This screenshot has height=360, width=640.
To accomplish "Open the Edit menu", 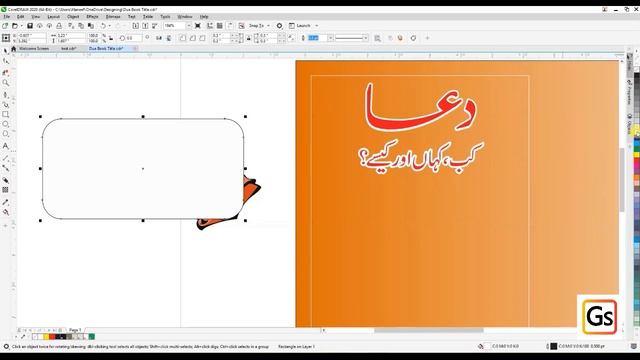I will pos(20,17).
